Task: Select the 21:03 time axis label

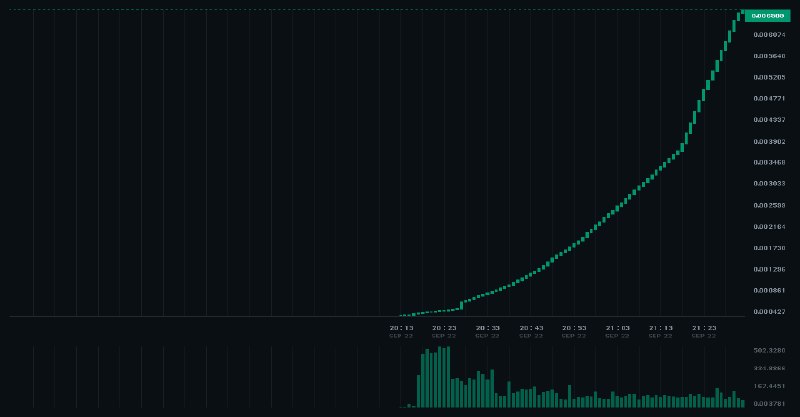Action: [x=617, y=328]
